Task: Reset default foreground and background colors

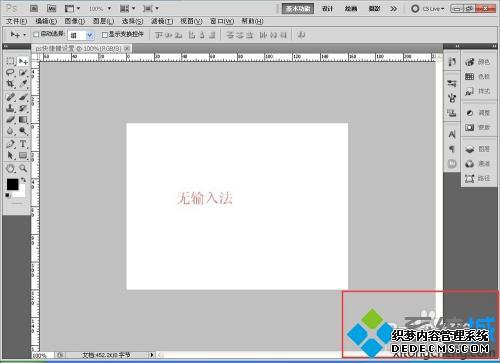Action: click(x=7, y=195)
